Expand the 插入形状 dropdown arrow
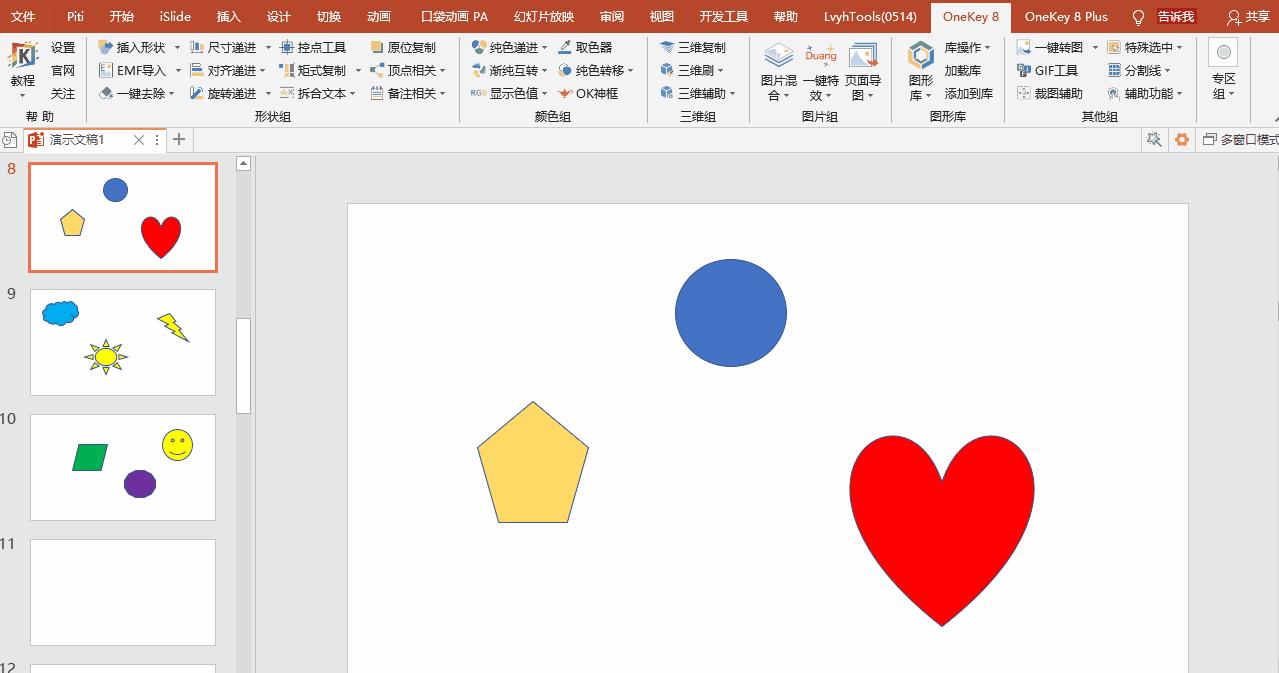Viewport: 1279px width, 673px height. pos(177,48)
